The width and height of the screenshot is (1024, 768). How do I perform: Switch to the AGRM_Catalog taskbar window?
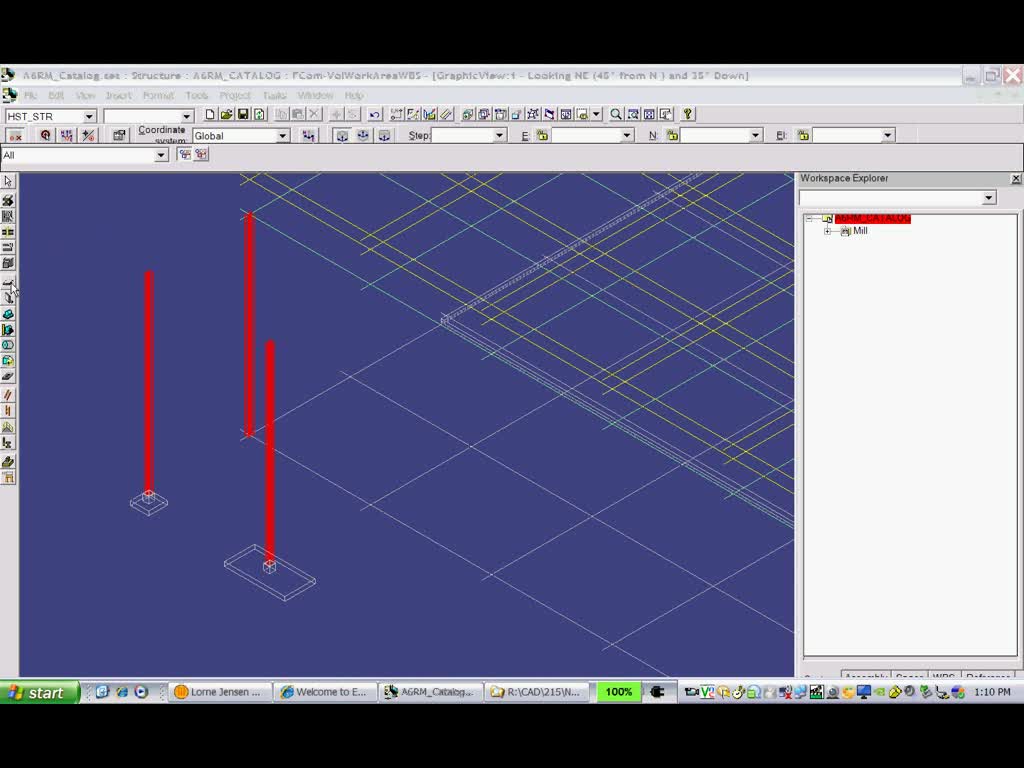(430, 692)
